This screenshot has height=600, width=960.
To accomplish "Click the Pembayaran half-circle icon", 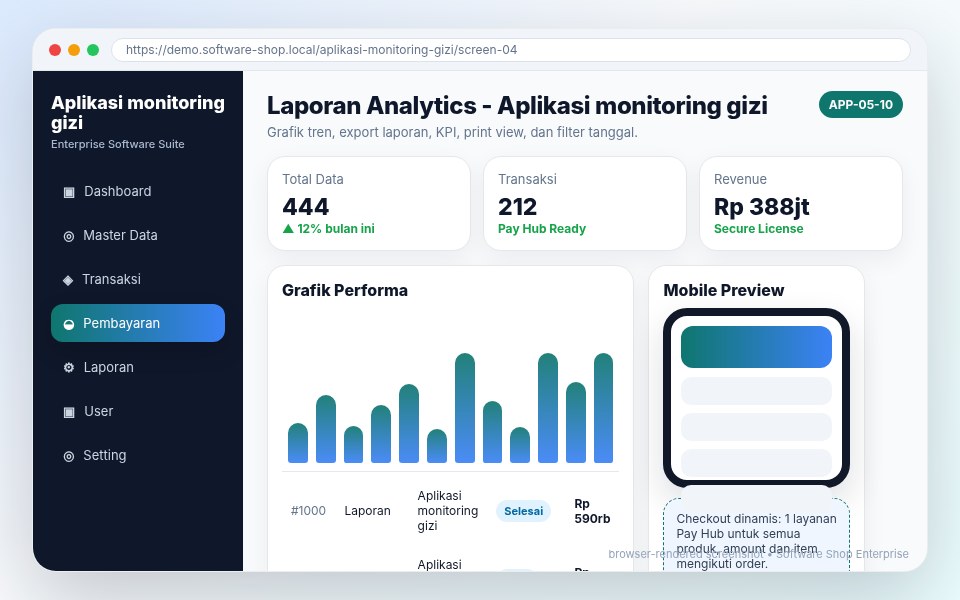I will click(x=69, y=324).
